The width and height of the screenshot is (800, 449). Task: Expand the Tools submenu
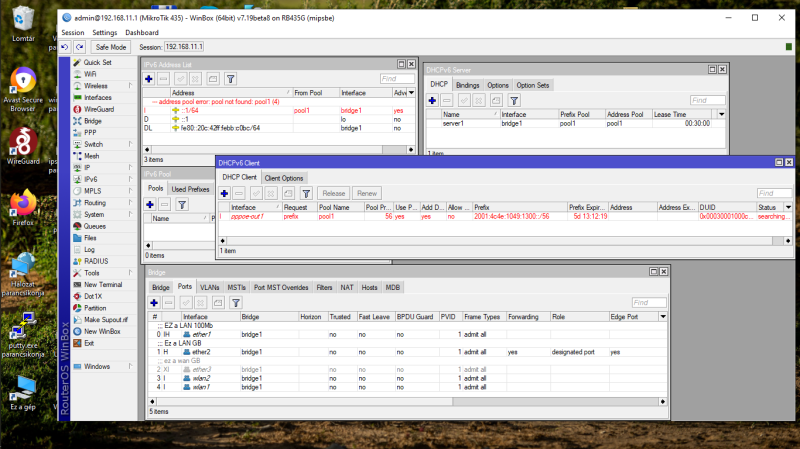[131, 273]
